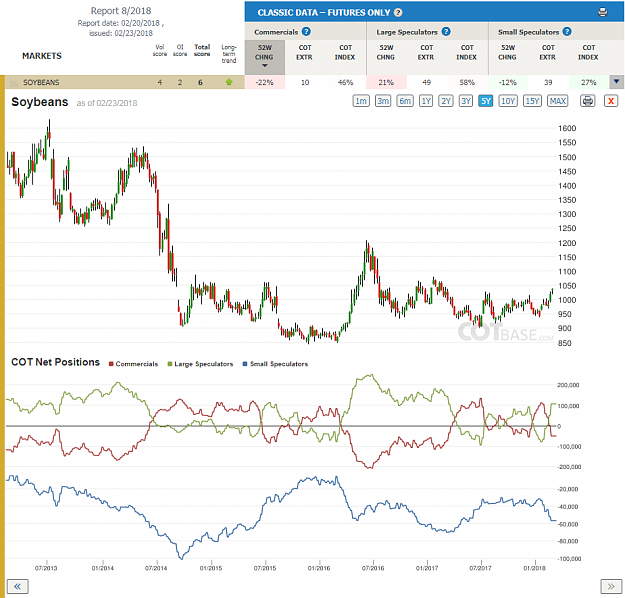Click the SOYBEANS market name
The width and height of the screenshot is (625, 598).
tap(41, 83)
